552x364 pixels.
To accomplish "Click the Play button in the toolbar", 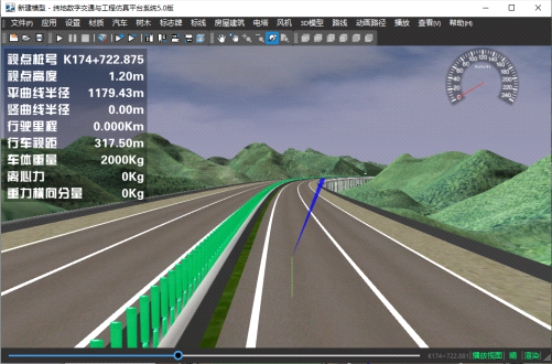I will (59, 38).
